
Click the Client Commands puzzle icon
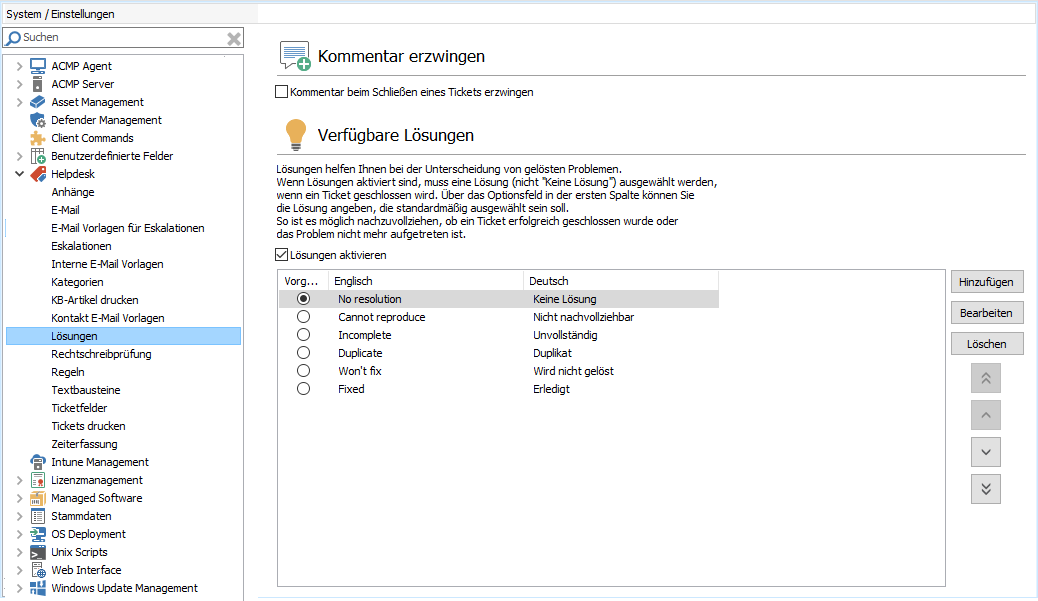click(x=37, y=138)
